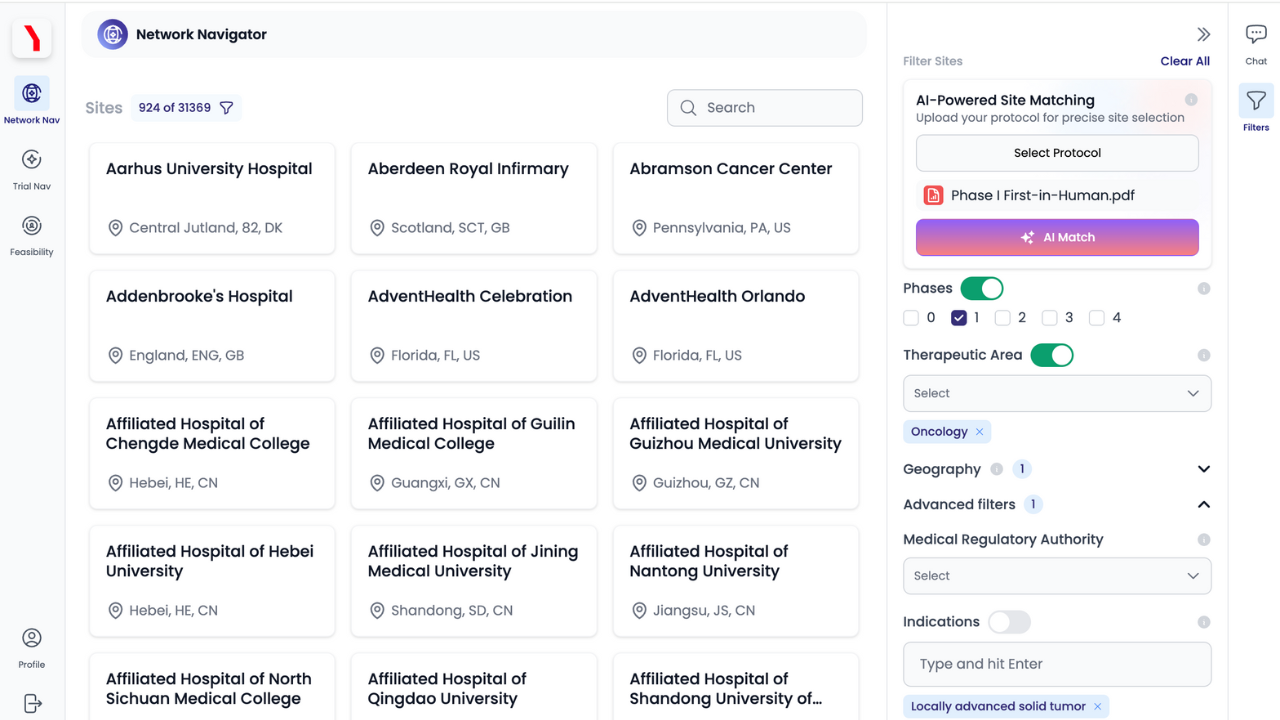Check the Phase 0 checkbox
1280x720 pixels.
(x=911, y=318)
